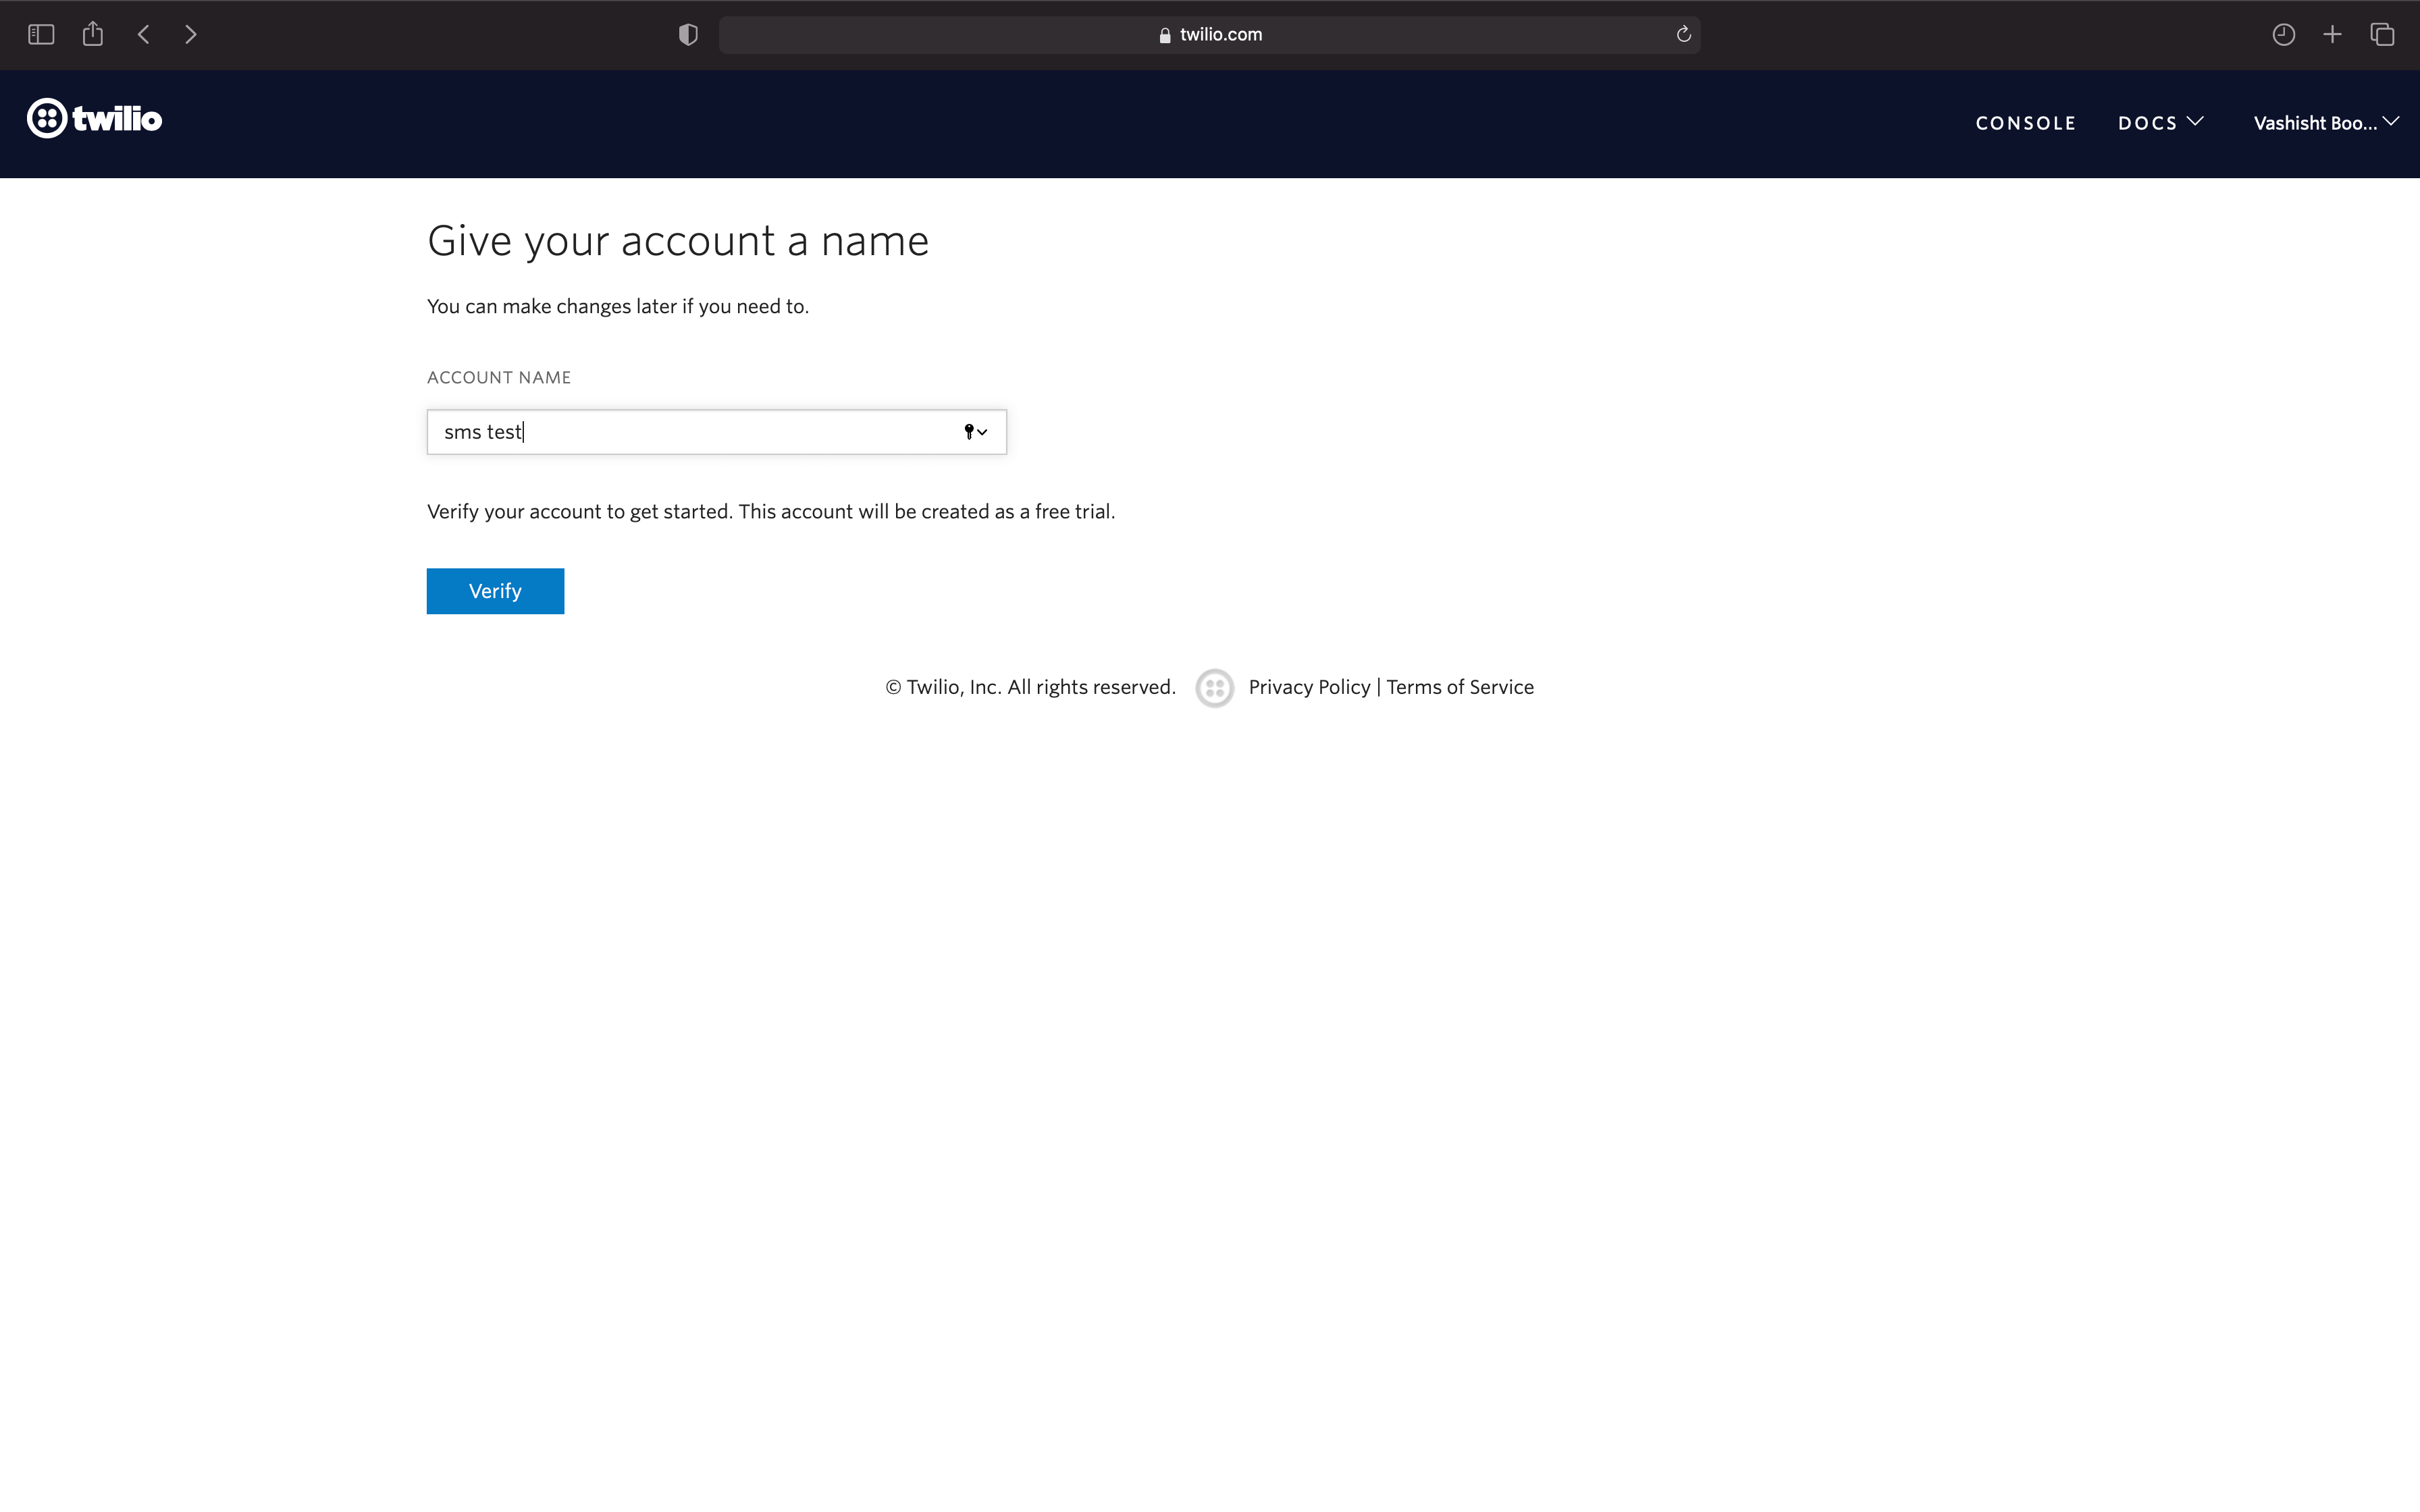This screenshot has height=1512, width=2420.
Task: Open the Terms of Service link
Action: 1460,687
